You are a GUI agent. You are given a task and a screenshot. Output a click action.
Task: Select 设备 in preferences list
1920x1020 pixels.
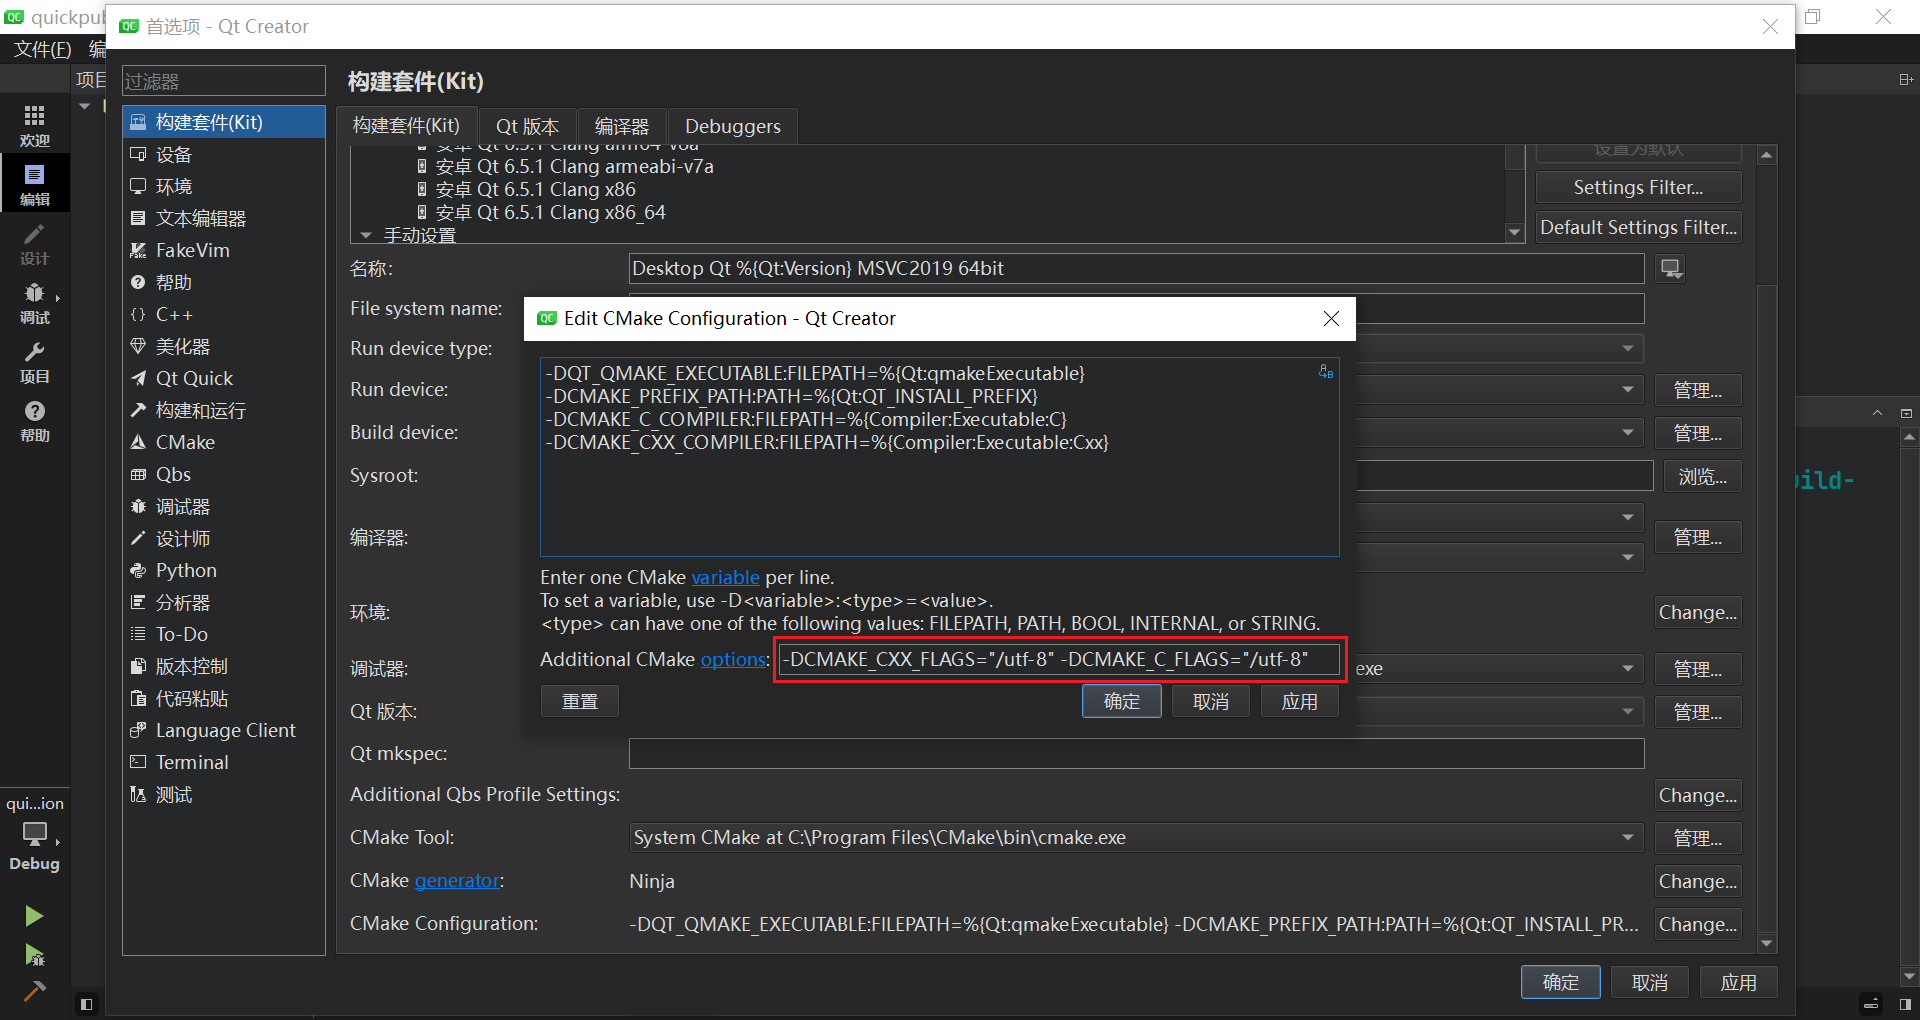coord(224,154)
